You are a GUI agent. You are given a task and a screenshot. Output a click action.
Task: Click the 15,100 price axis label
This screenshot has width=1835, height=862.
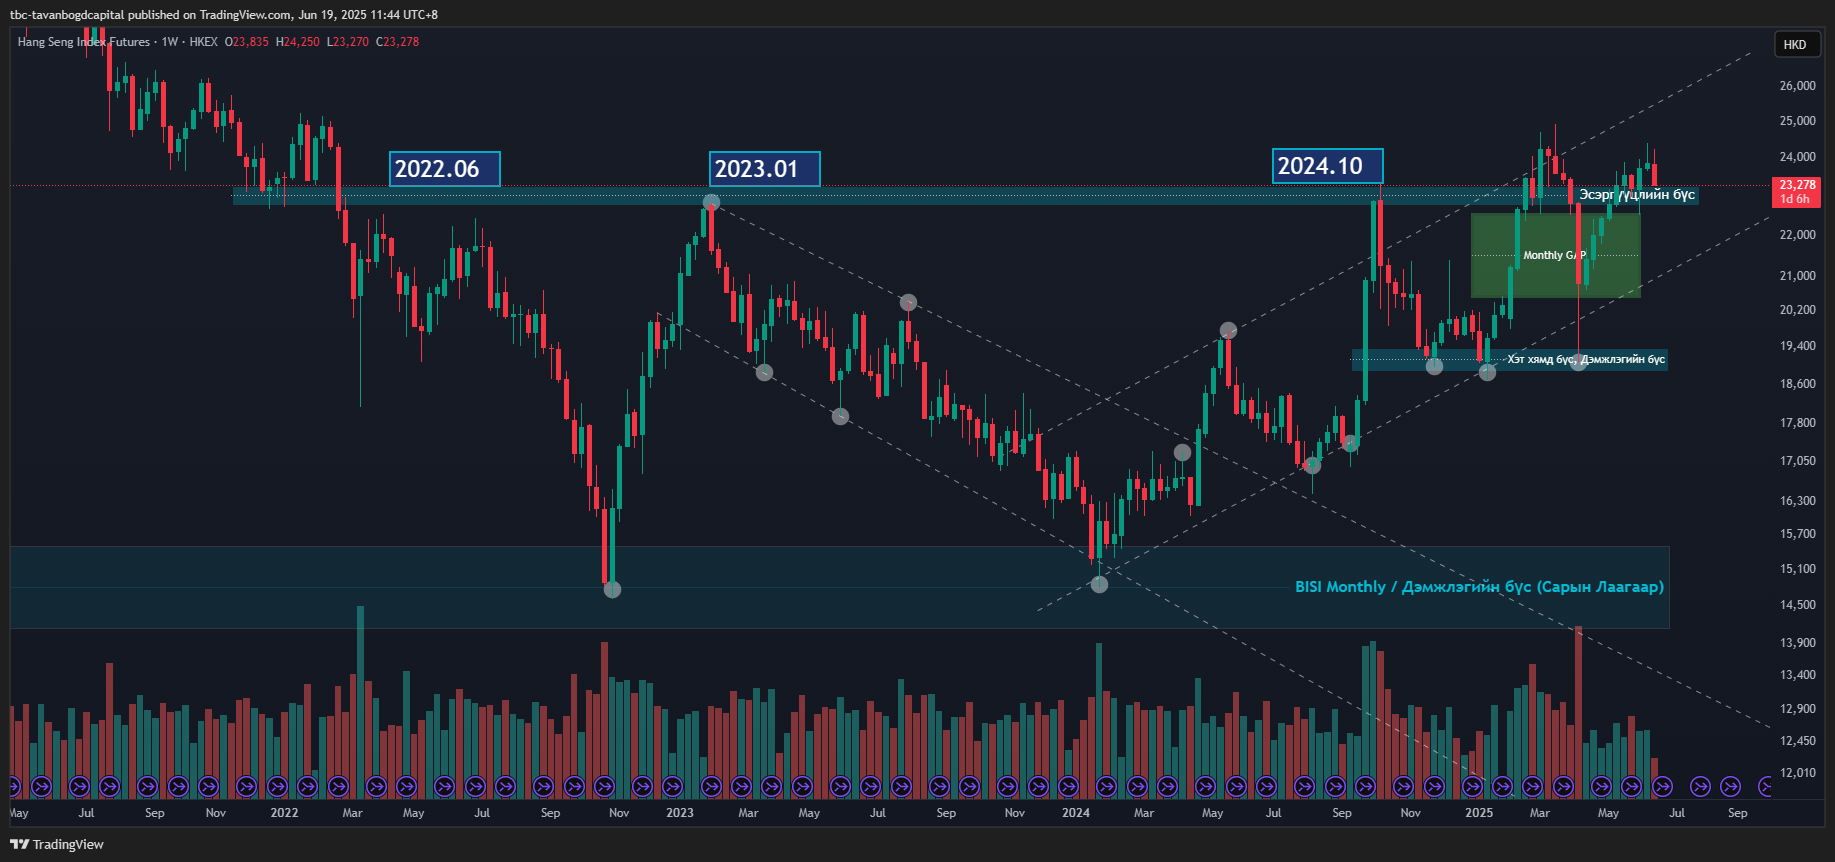coord(1797,569)
